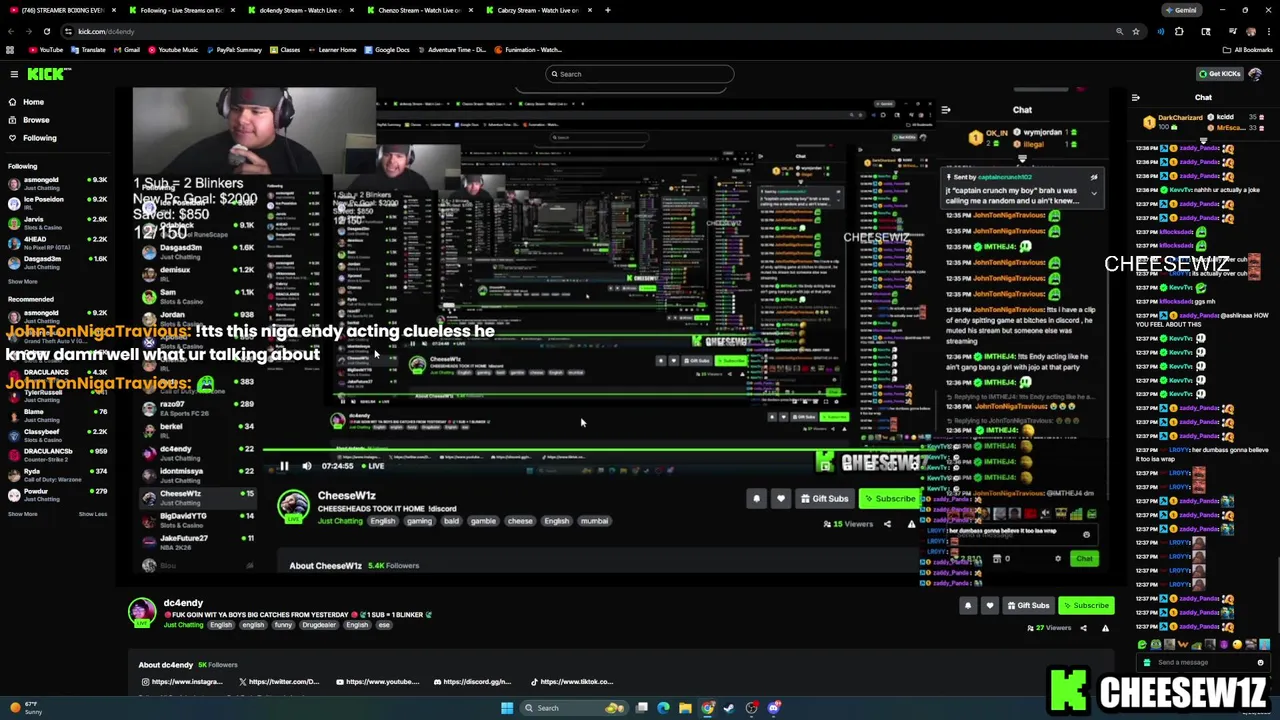Open Google Docs bookmark
1280x720 pixels.
pos(387,49)
